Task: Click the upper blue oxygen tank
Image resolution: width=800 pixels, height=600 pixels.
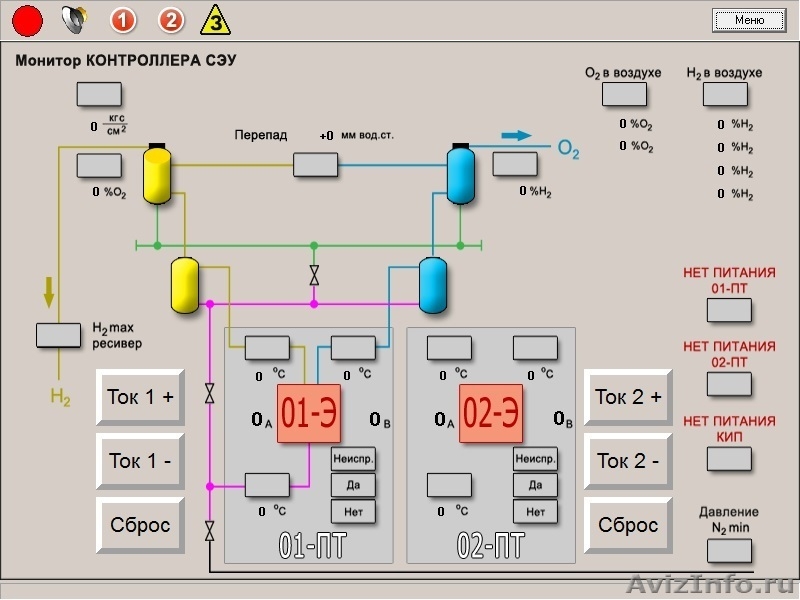Action: (x=460, y=175)
